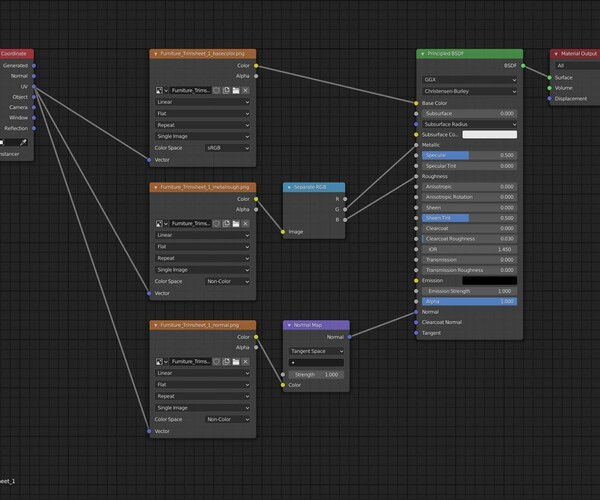The width and height of the screenshot is (600, 500).
Task: Collapse the normal.png image texture node
Action: pyautogui.click(x=155, y=325)
